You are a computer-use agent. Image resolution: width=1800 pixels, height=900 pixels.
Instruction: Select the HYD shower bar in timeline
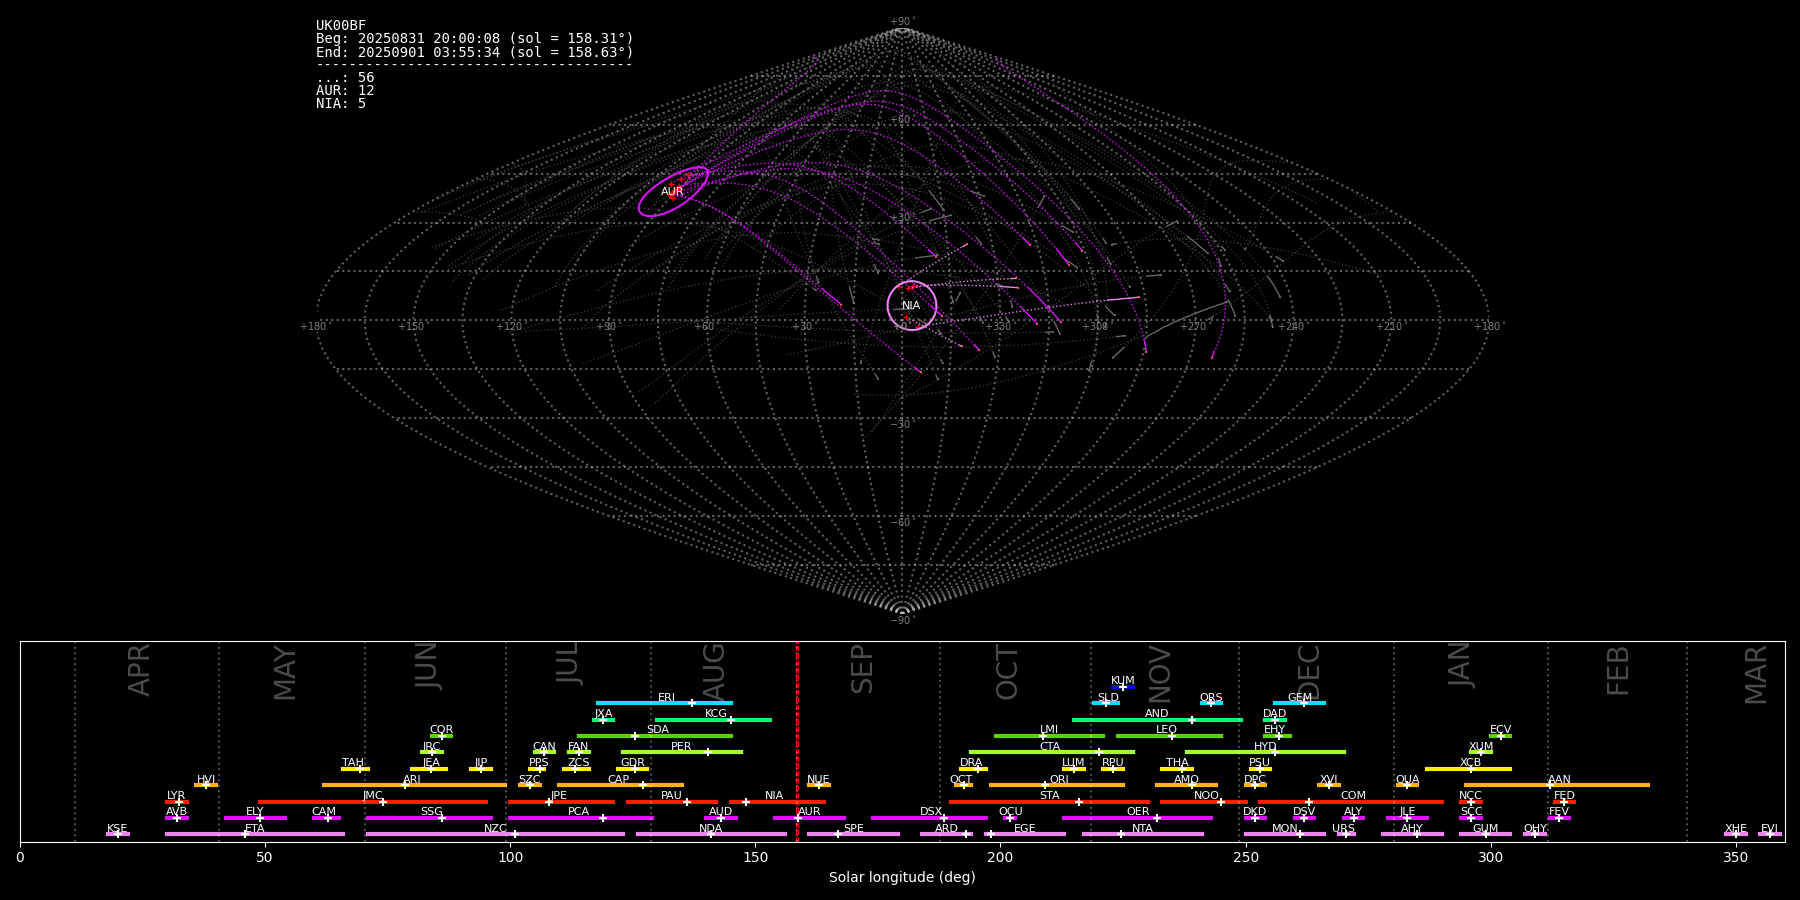1265,752
